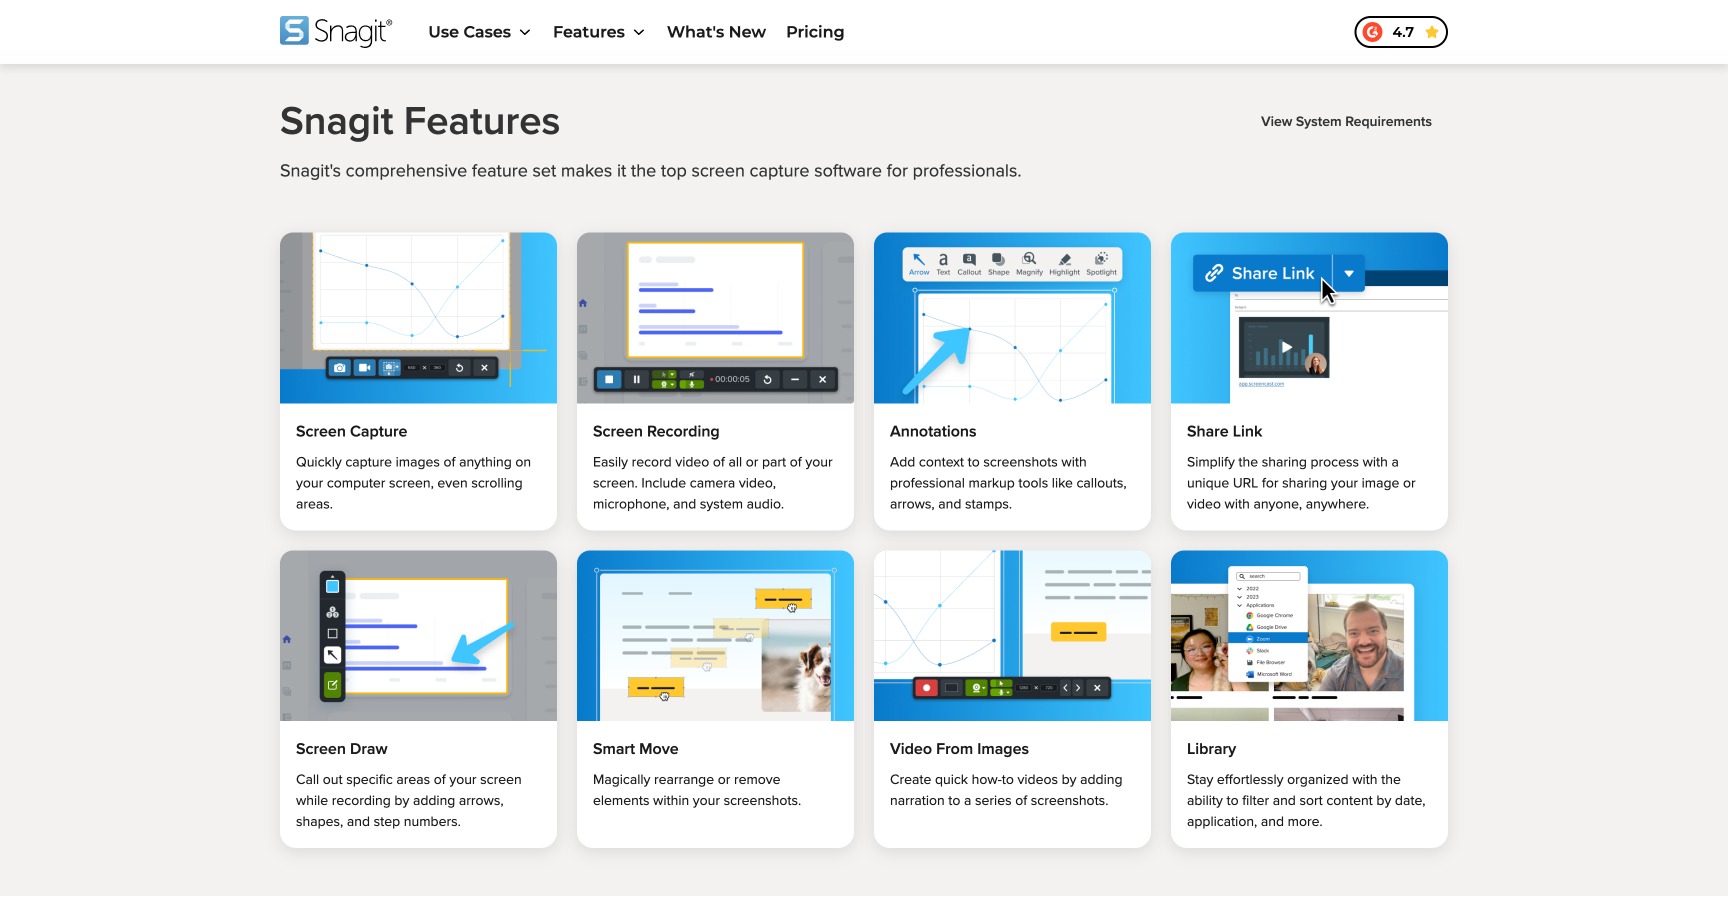The image size is (1728, 917).
Task: Click text 'Create quick how-to videos by adding'
Action: point(1006,780)
